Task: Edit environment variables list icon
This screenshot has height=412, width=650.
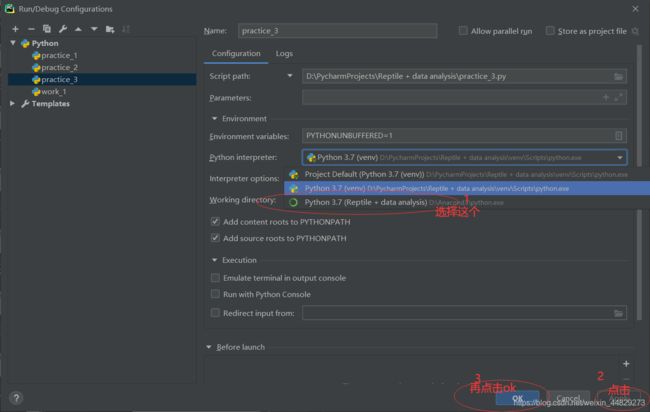Action: tap(618, 136)
